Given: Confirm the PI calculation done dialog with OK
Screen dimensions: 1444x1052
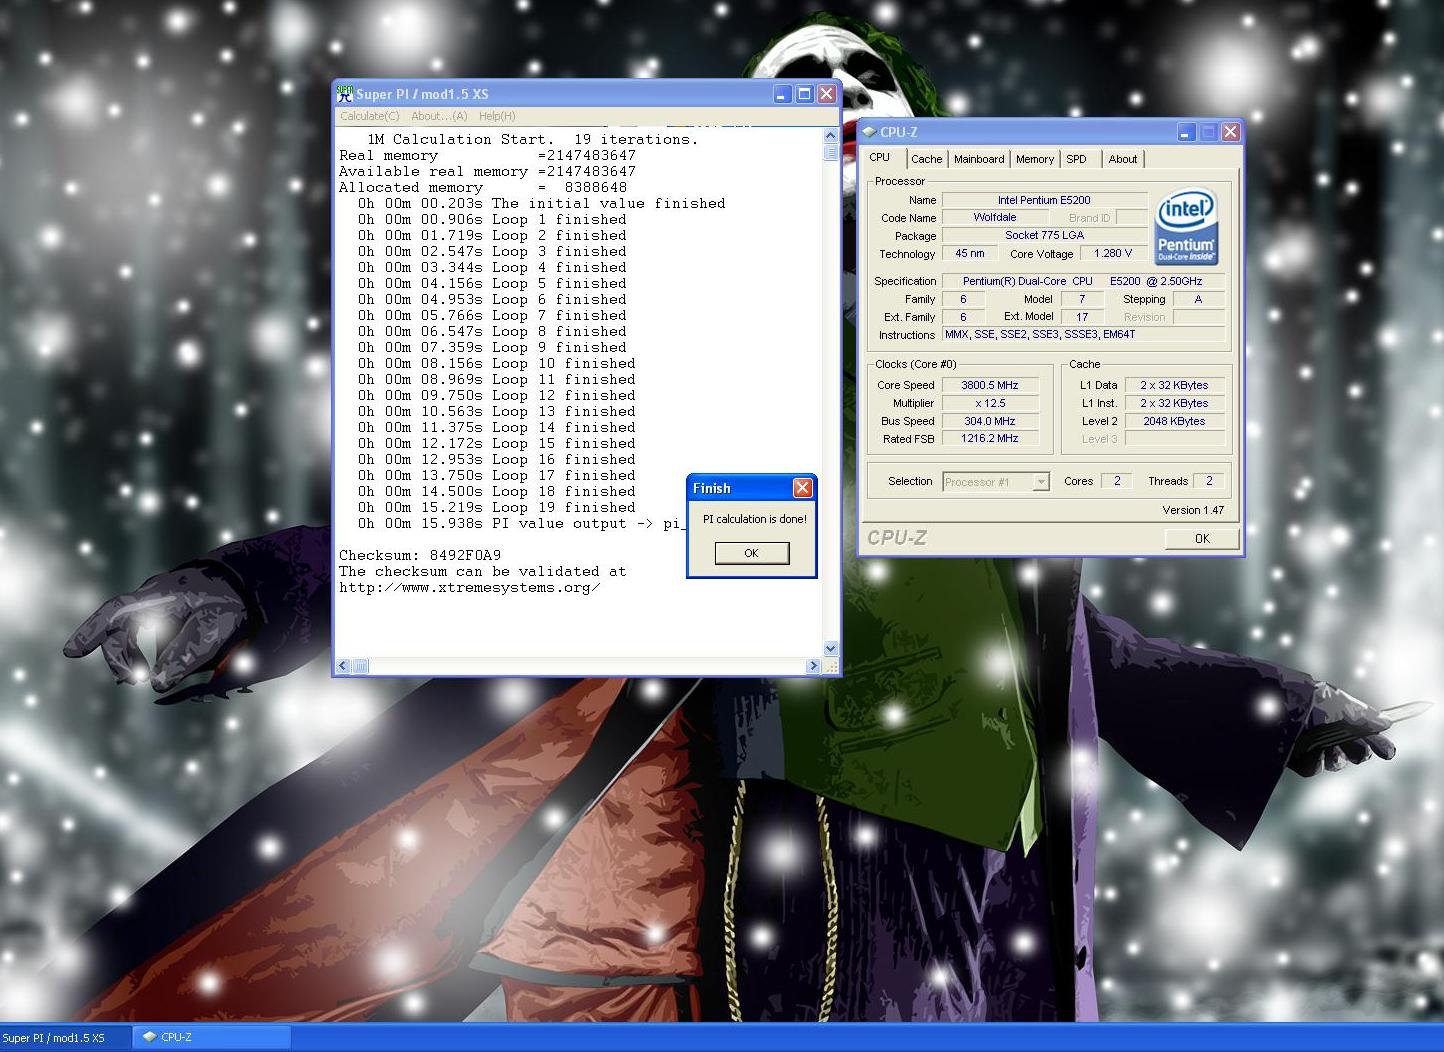Looking at the screenshot, I should [x=752, y=553].
